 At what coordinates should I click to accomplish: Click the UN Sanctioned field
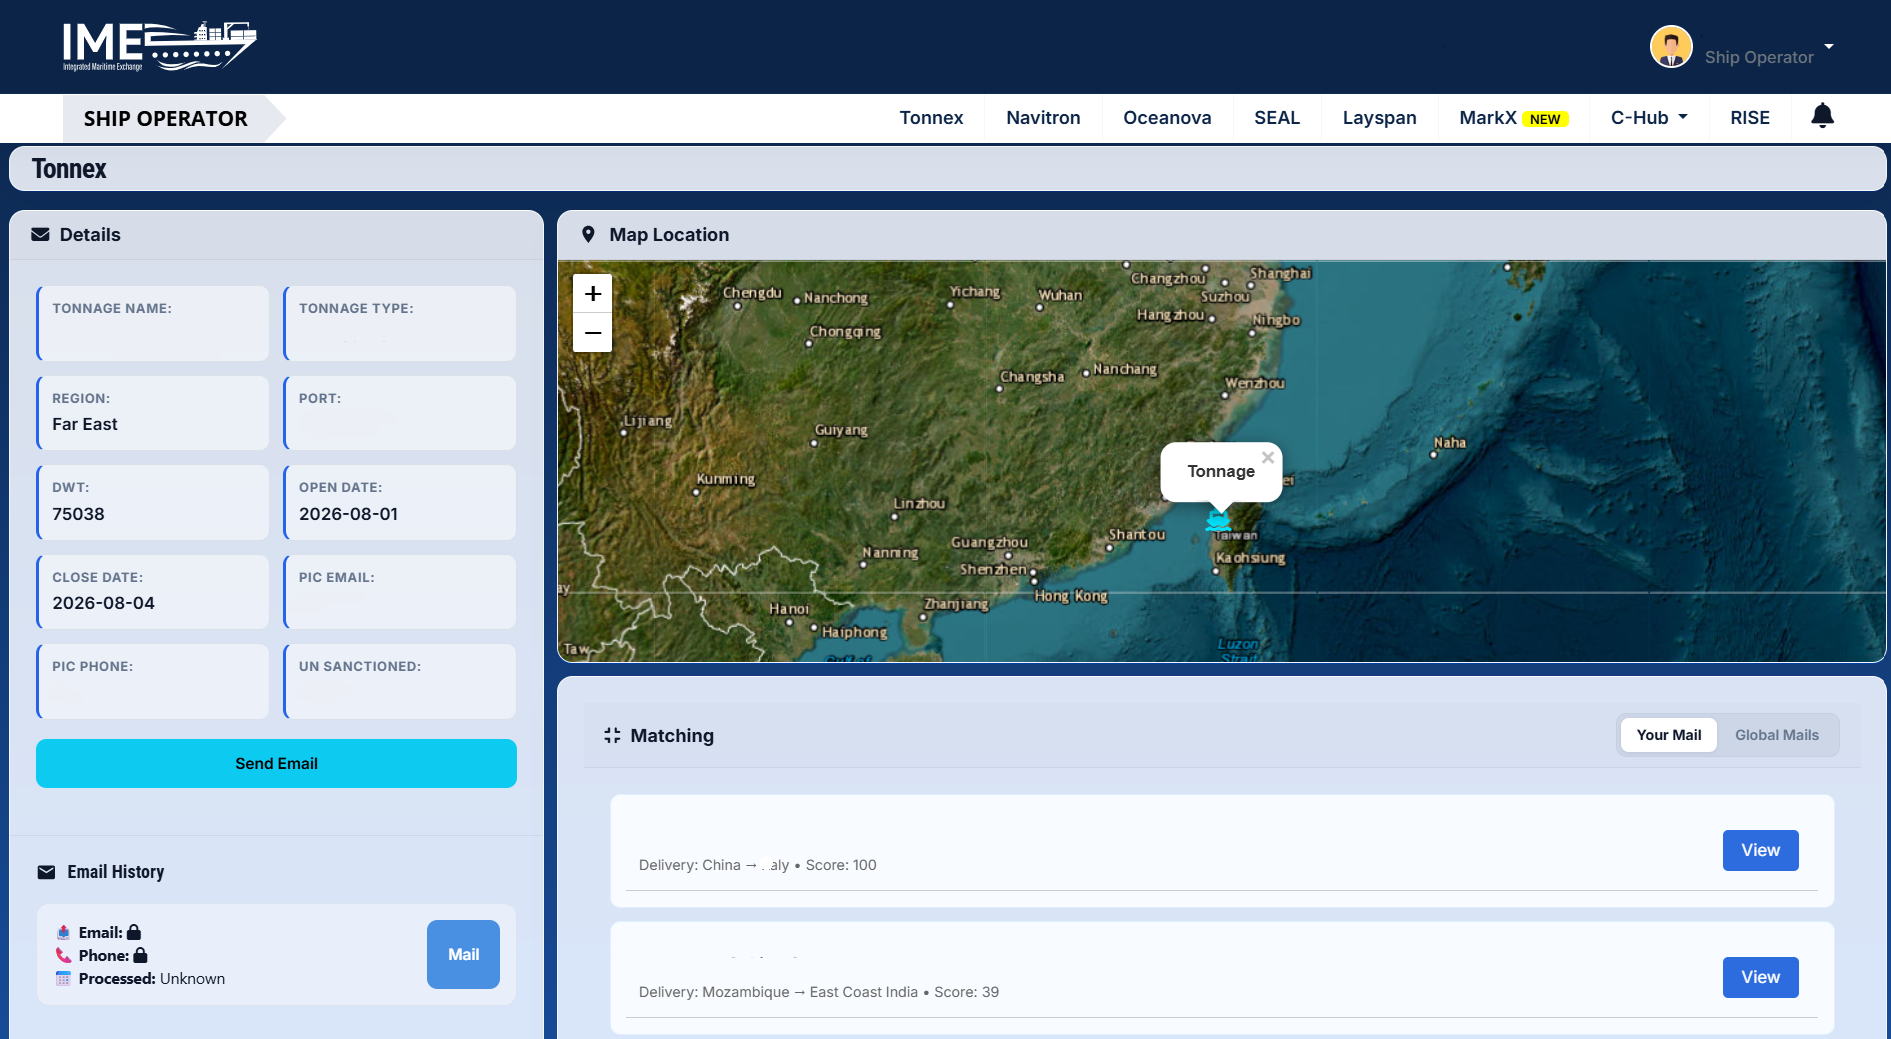pos(400,681)
